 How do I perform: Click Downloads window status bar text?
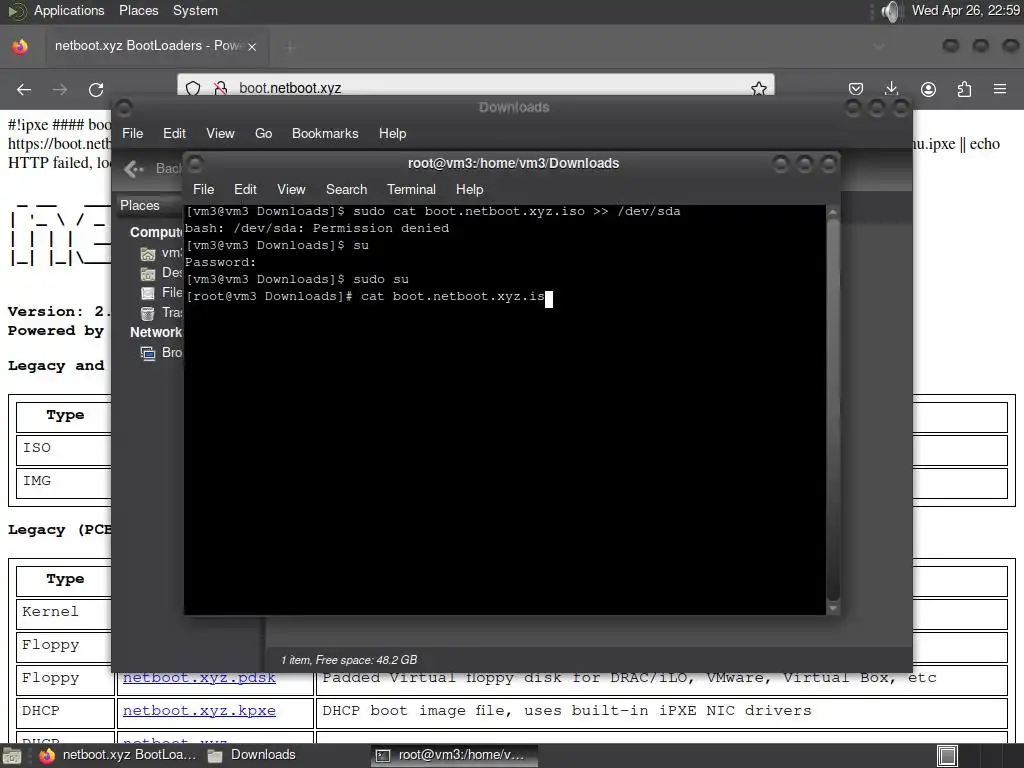349,660
